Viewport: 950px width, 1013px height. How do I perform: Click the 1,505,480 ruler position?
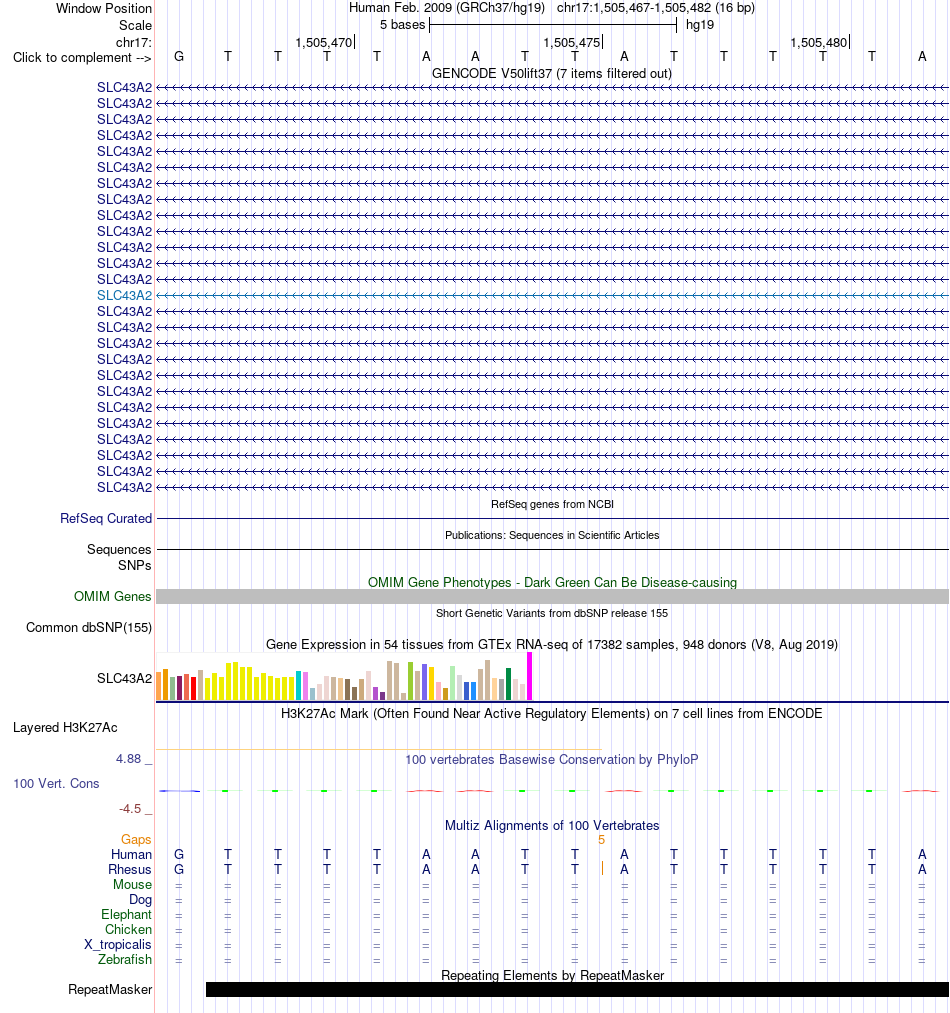pyautogui.click(x=819, y=43)
